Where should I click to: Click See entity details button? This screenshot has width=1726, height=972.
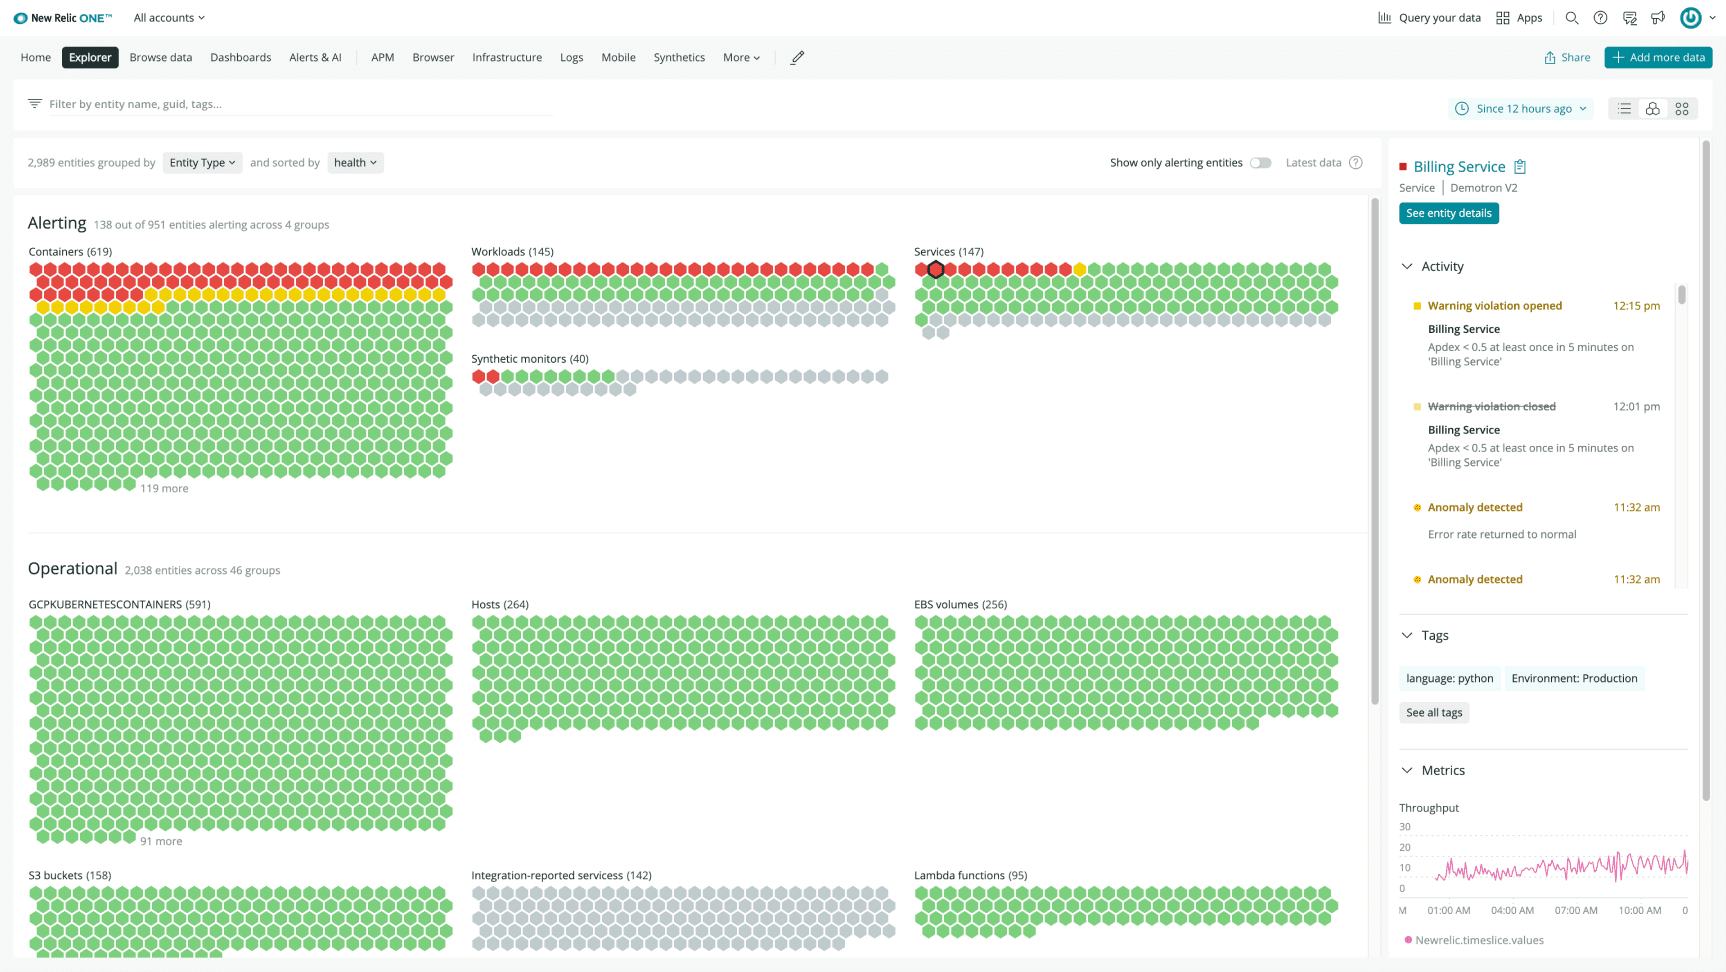[1449, 213]
